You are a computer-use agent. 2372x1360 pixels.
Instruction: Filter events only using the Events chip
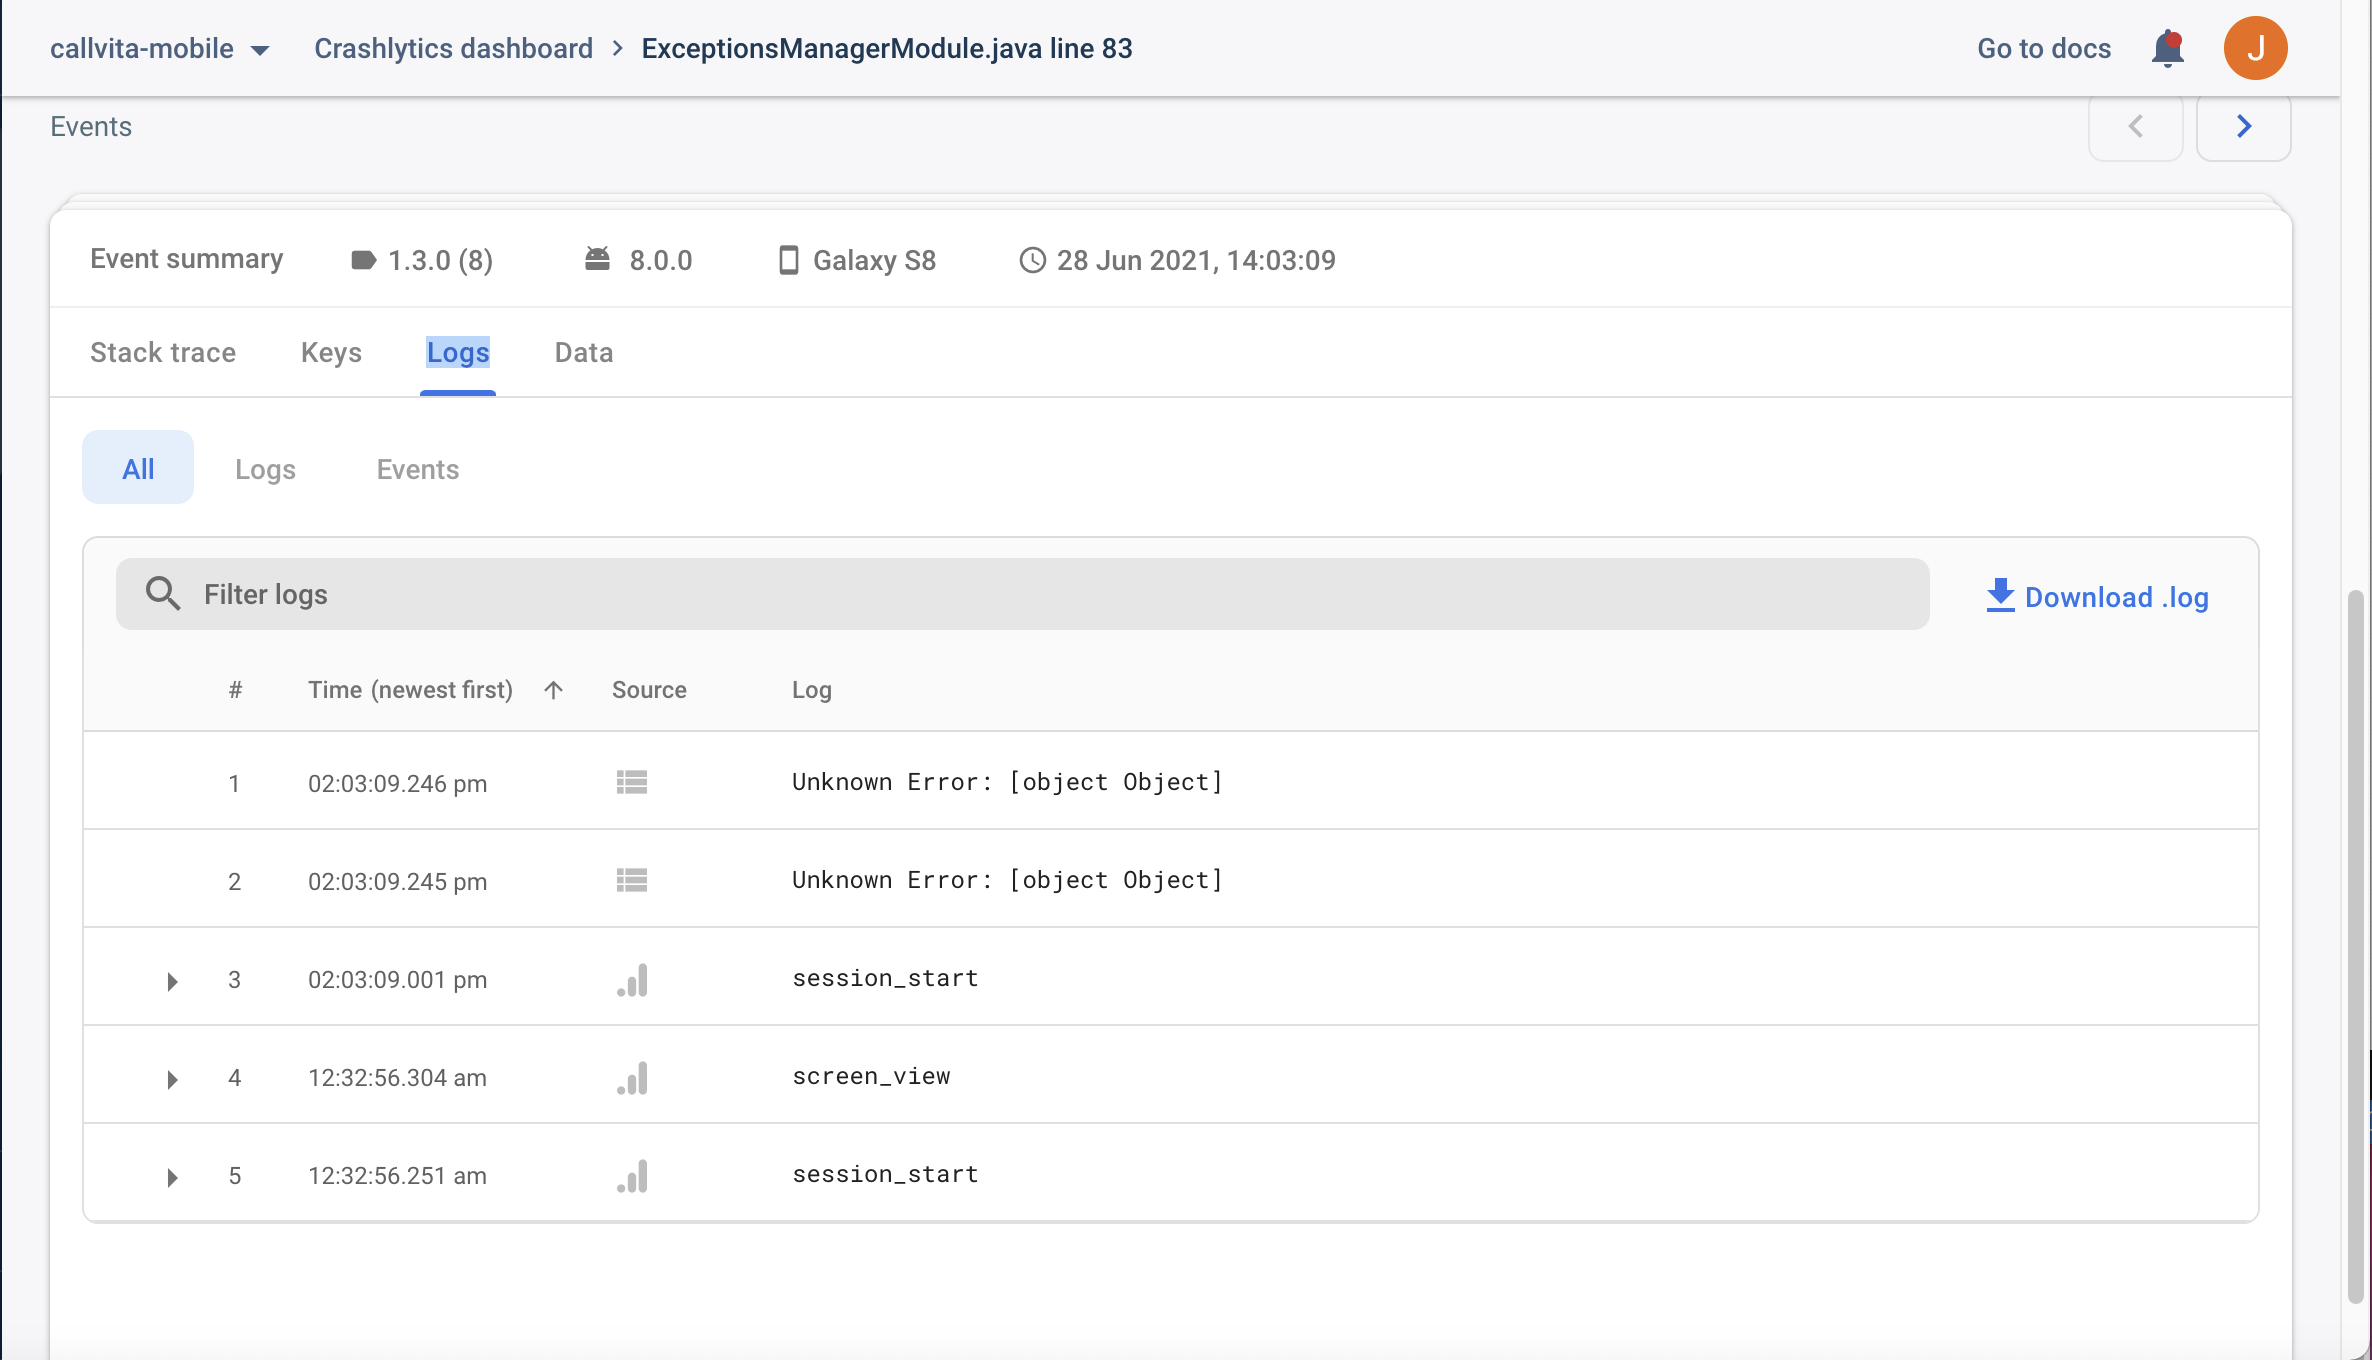point(417,468)
